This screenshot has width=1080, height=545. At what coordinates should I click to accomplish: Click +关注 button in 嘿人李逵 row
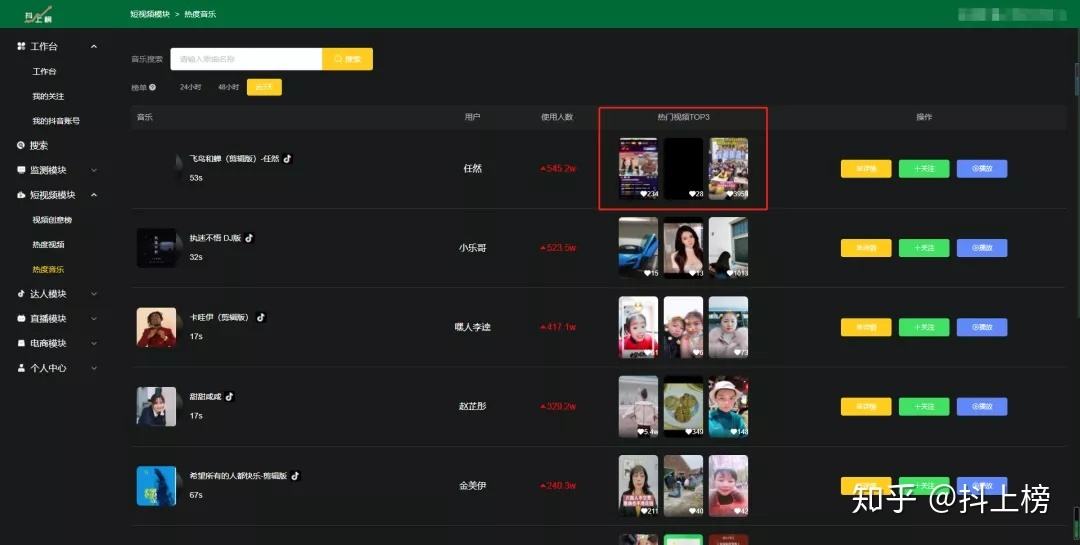click(924, 327)
